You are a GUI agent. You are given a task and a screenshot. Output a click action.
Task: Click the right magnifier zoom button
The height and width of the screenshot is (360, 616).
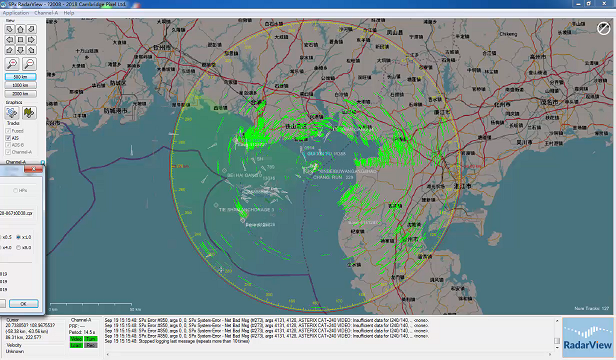(29, 63)
